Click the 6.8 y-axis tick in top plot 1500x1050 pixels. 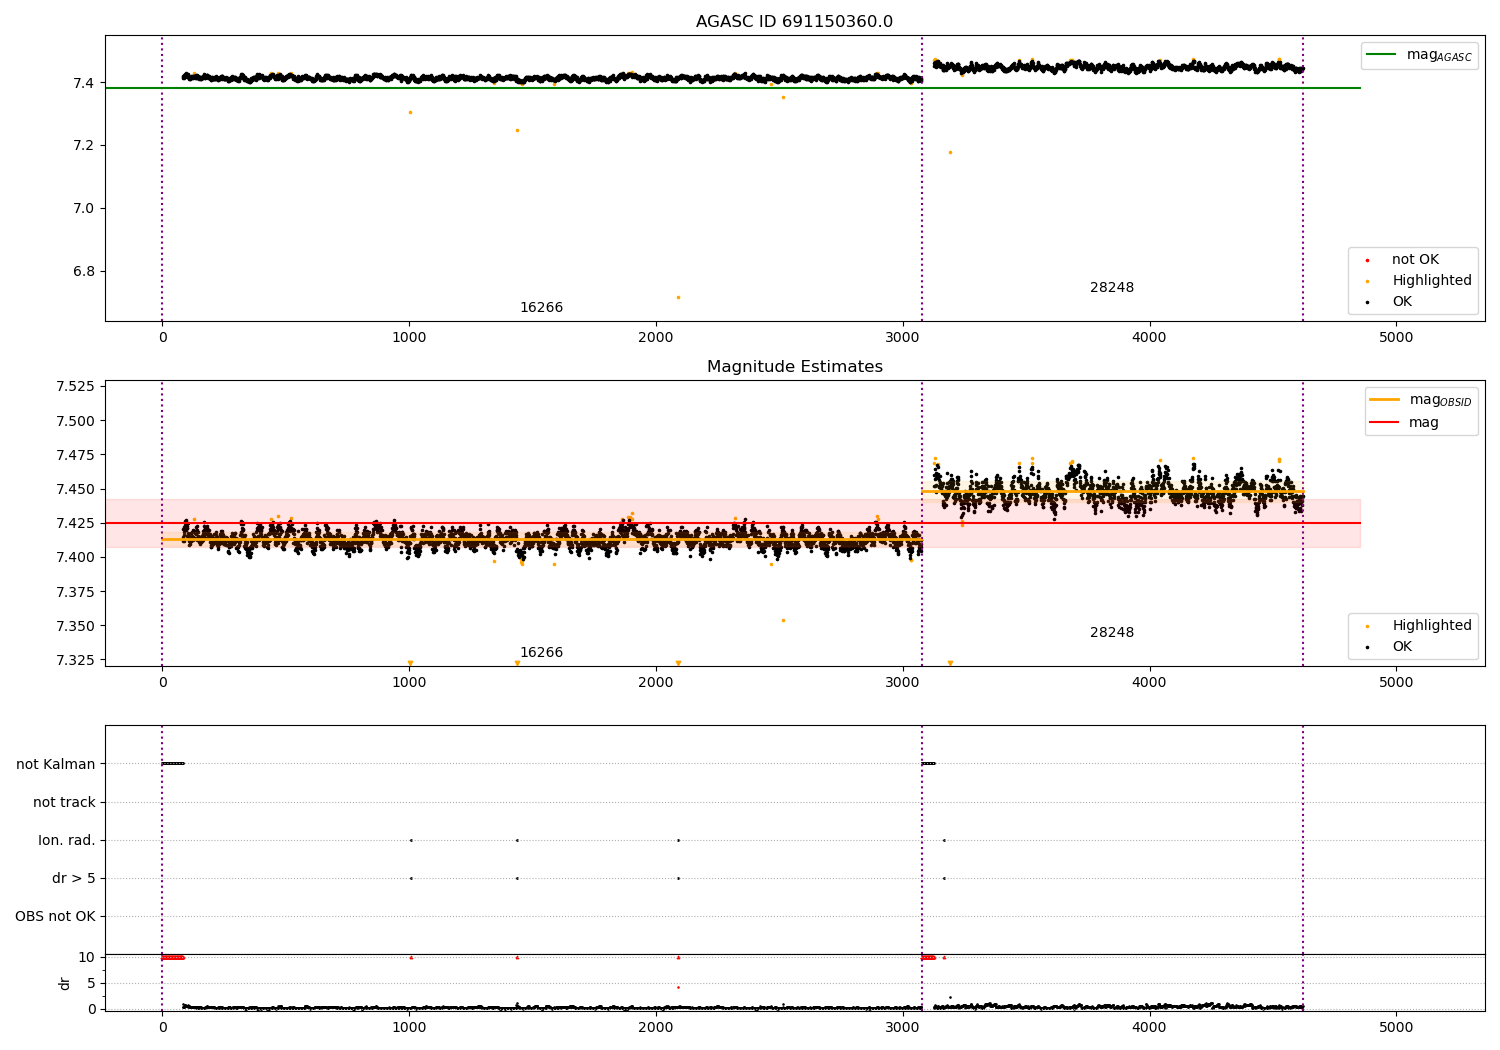(84, 272)
